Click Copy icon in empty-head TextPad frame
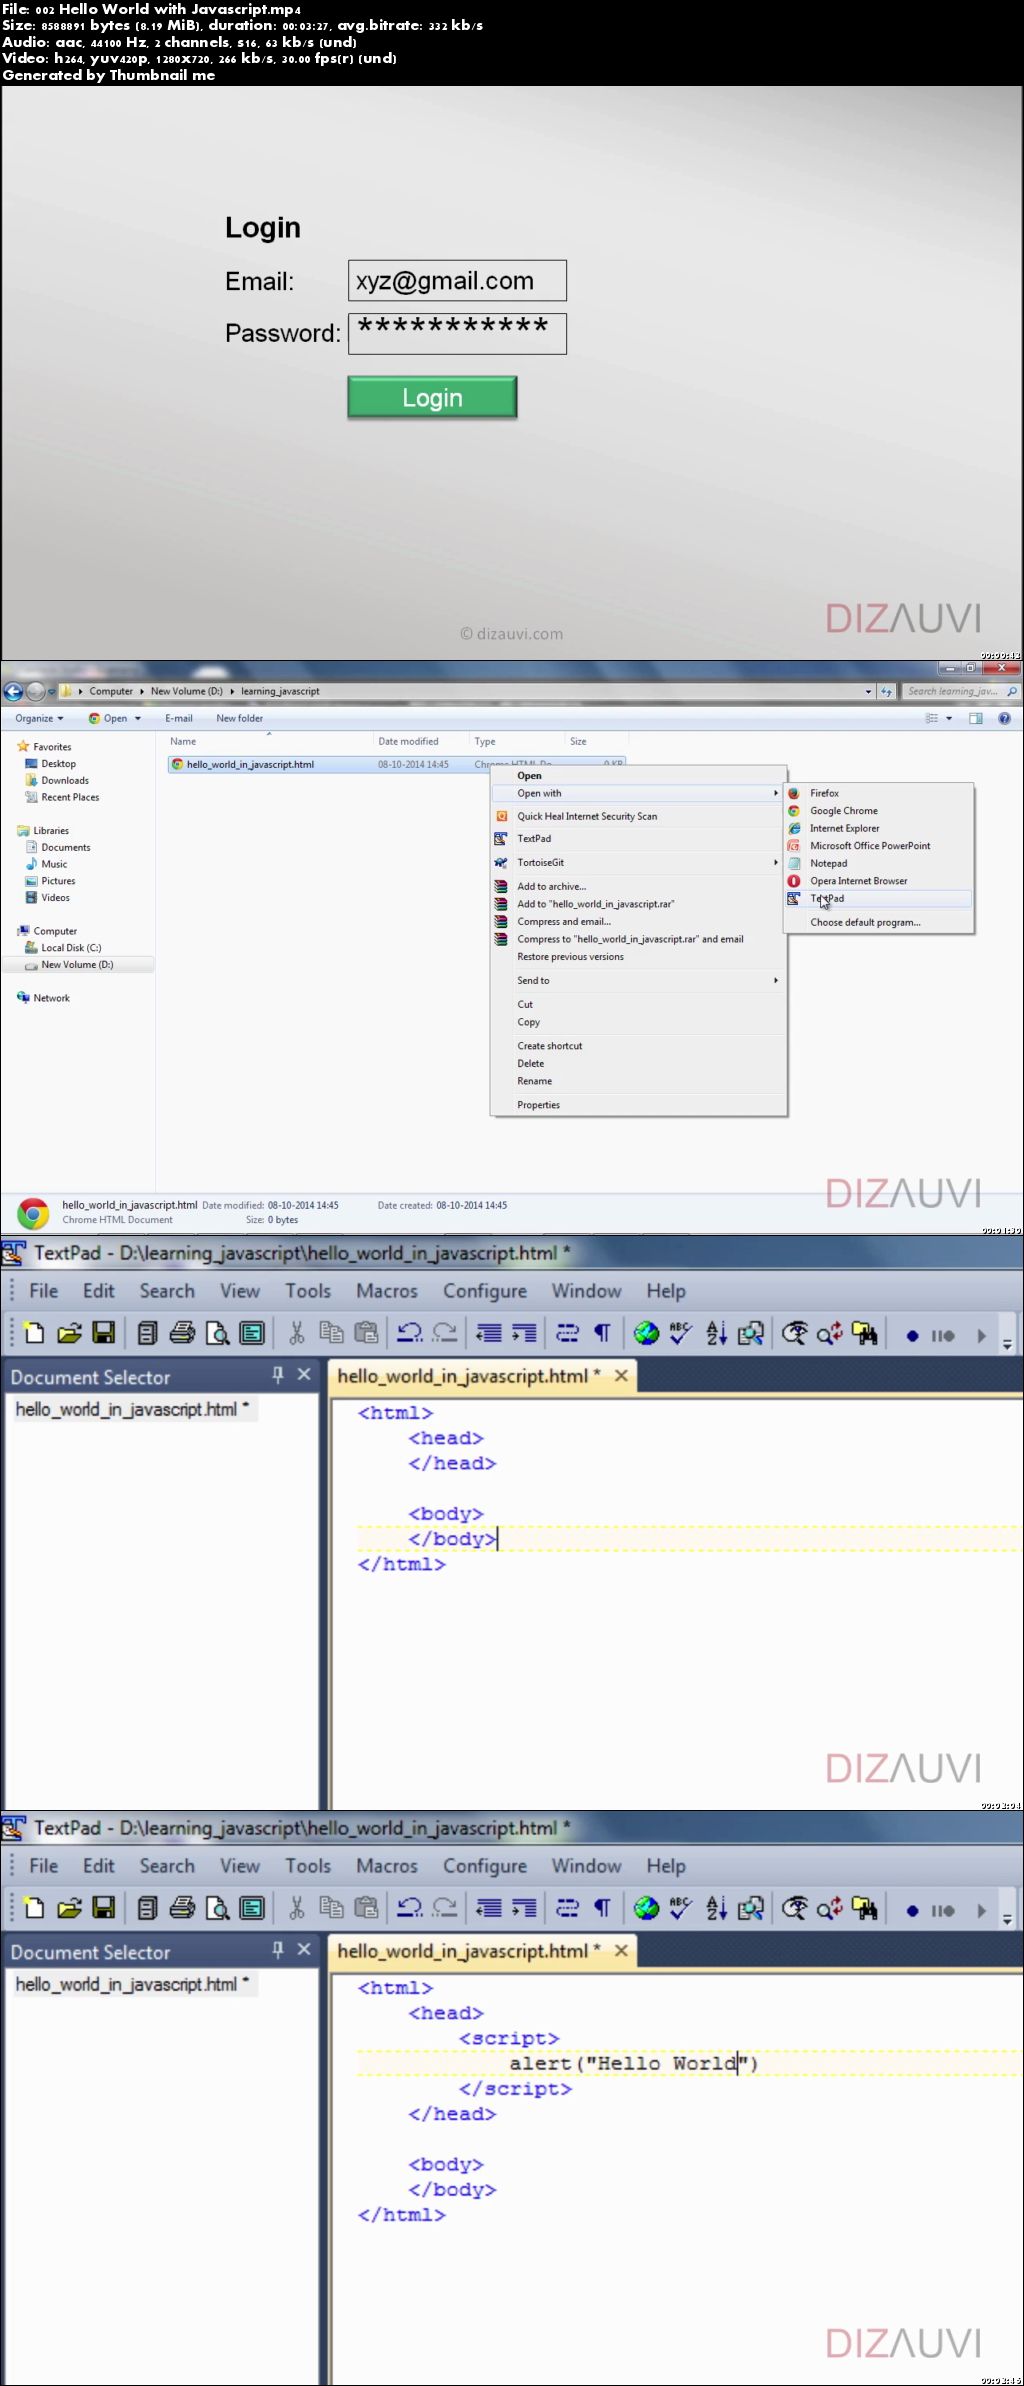The width and height of the screenshot is (1024, 2386). point(331,1333)
